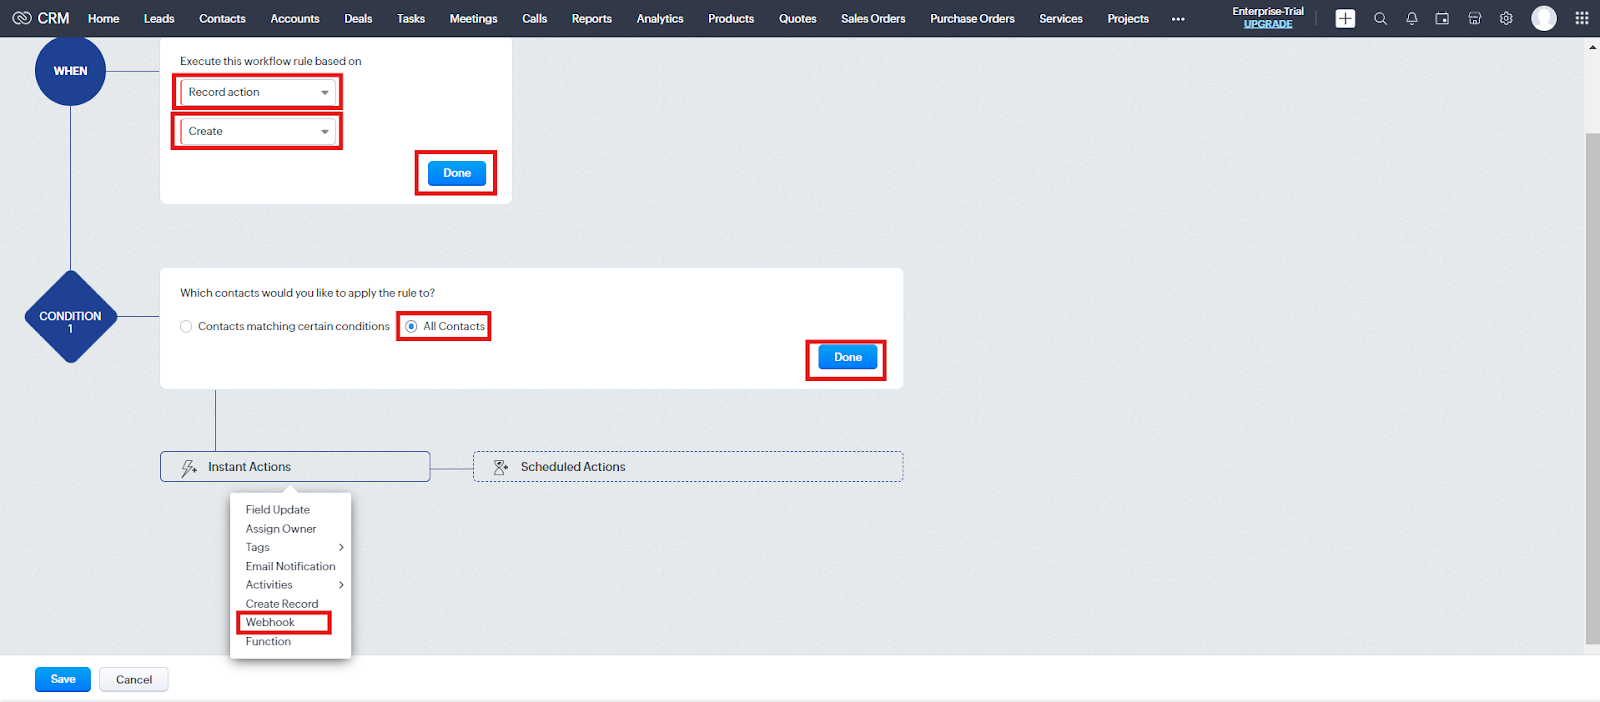Go to the Sales Orders tab
This screenshot has width=1600, height=702.
(x=873, y=19)
